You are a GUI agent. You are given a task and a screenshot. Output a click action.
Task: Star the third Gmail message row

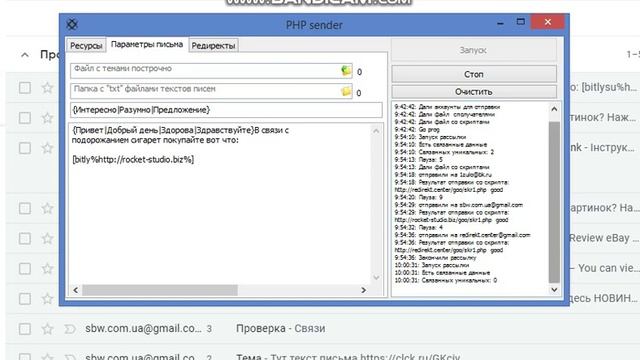coord(47,148)
